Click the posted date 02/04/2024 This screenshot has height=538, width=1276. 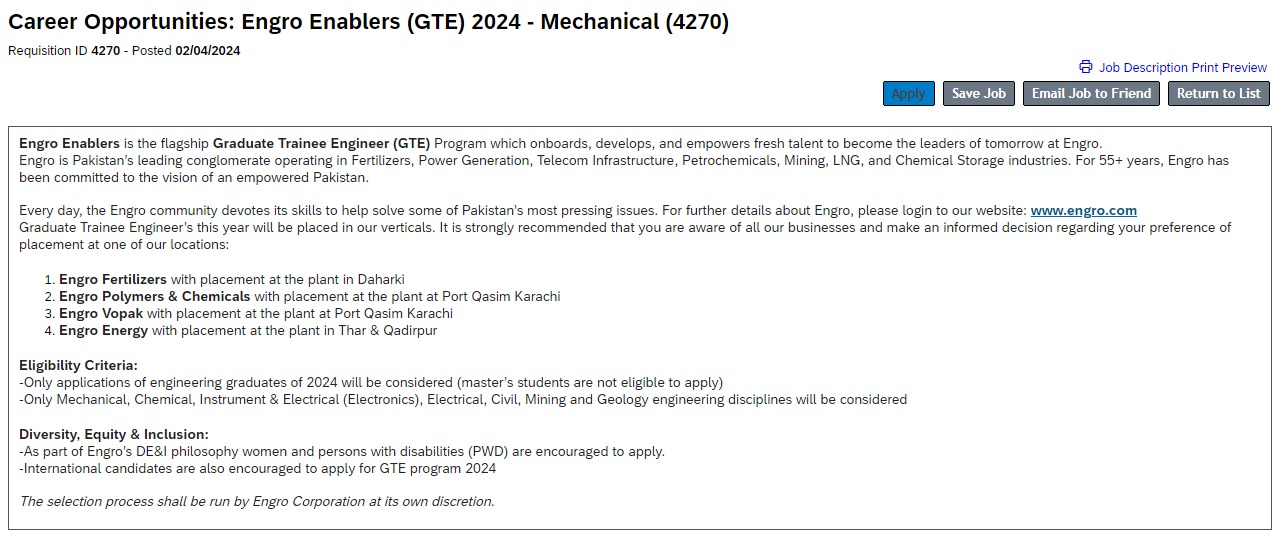coord(208,50)
